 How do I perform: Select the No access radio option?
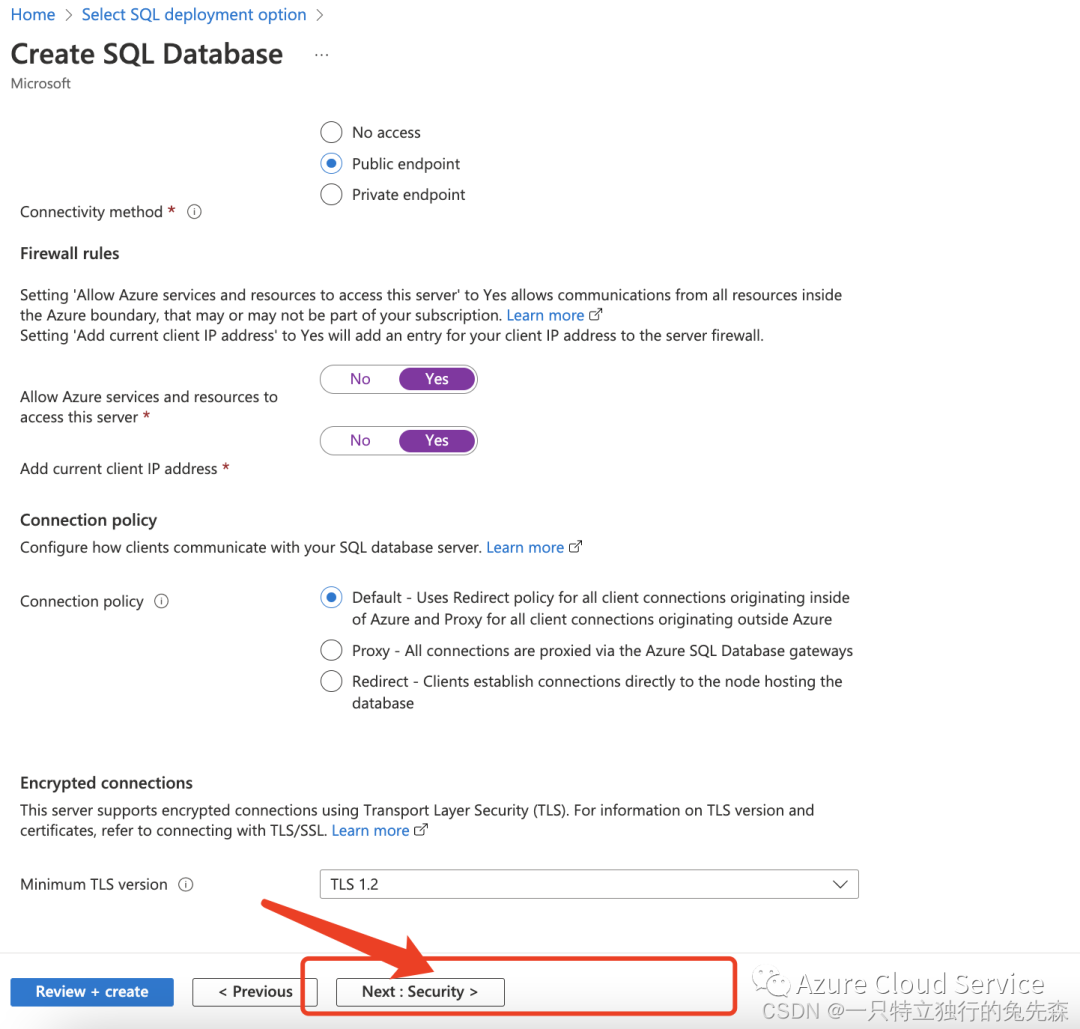pos(331,132)
